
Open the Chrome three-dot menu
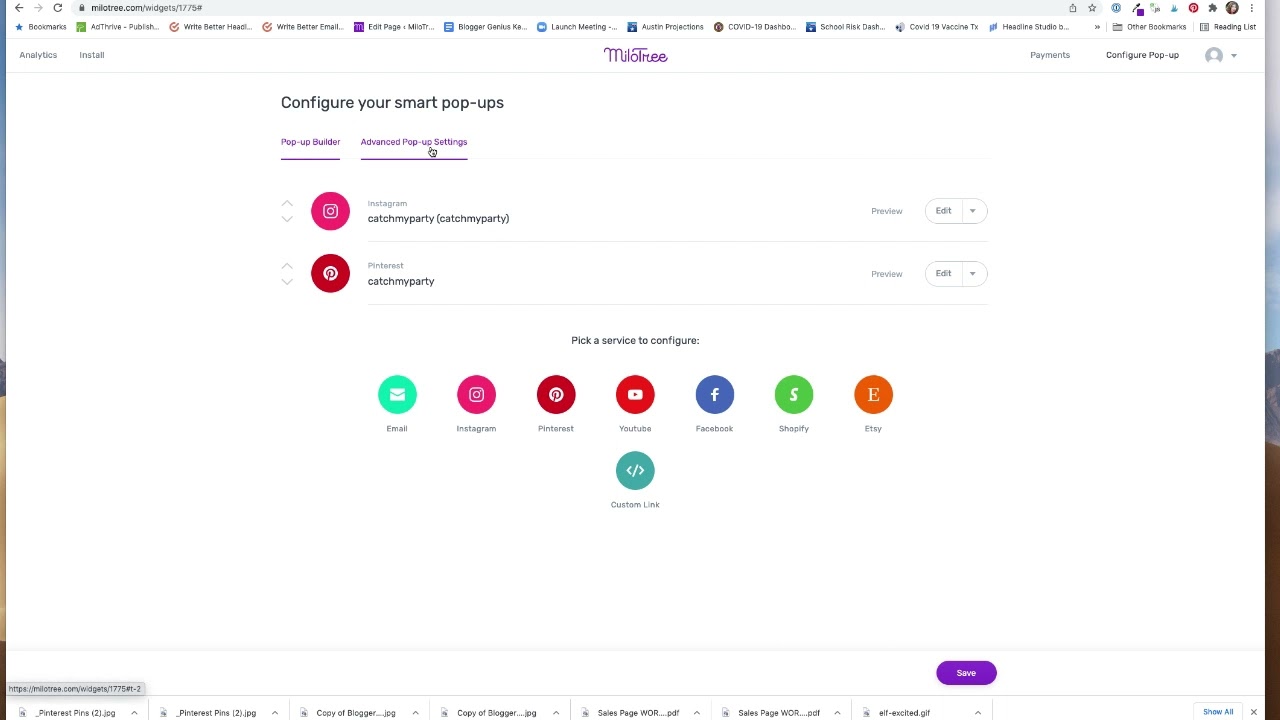[x=1251, y=8]
